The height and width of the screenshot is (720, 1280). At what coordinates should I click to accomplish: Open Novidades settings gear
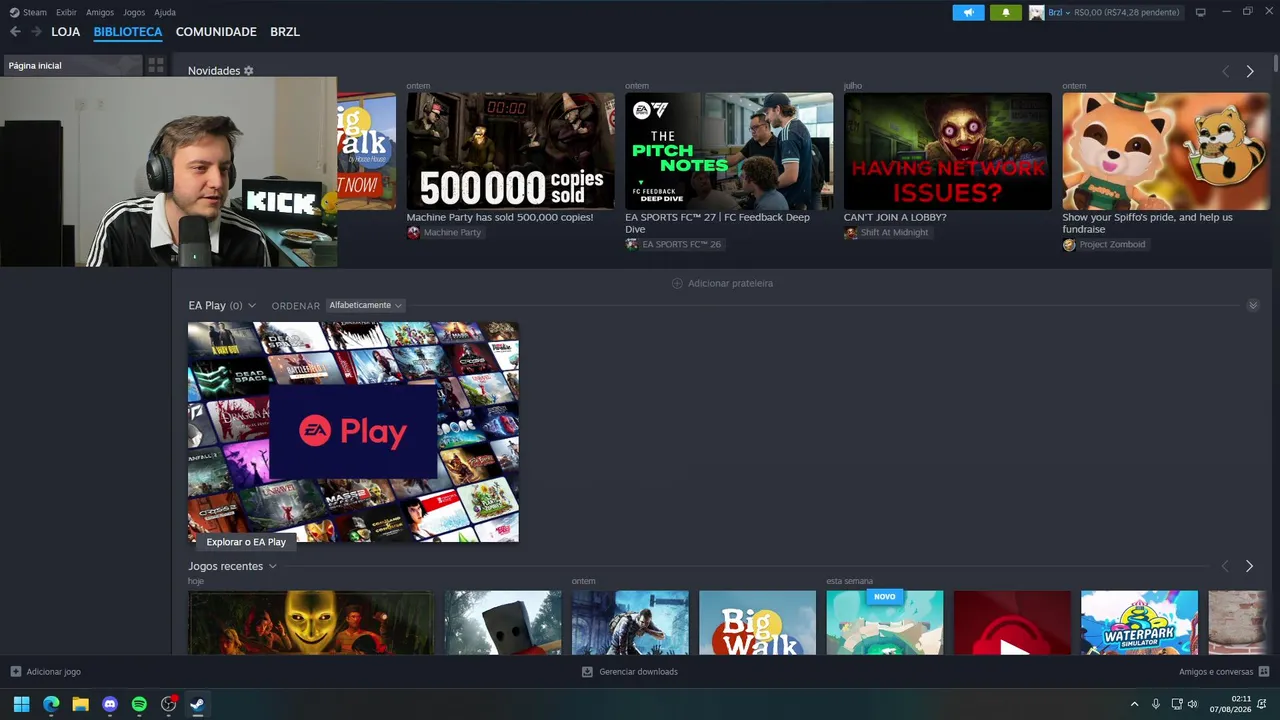pos(249,71)
